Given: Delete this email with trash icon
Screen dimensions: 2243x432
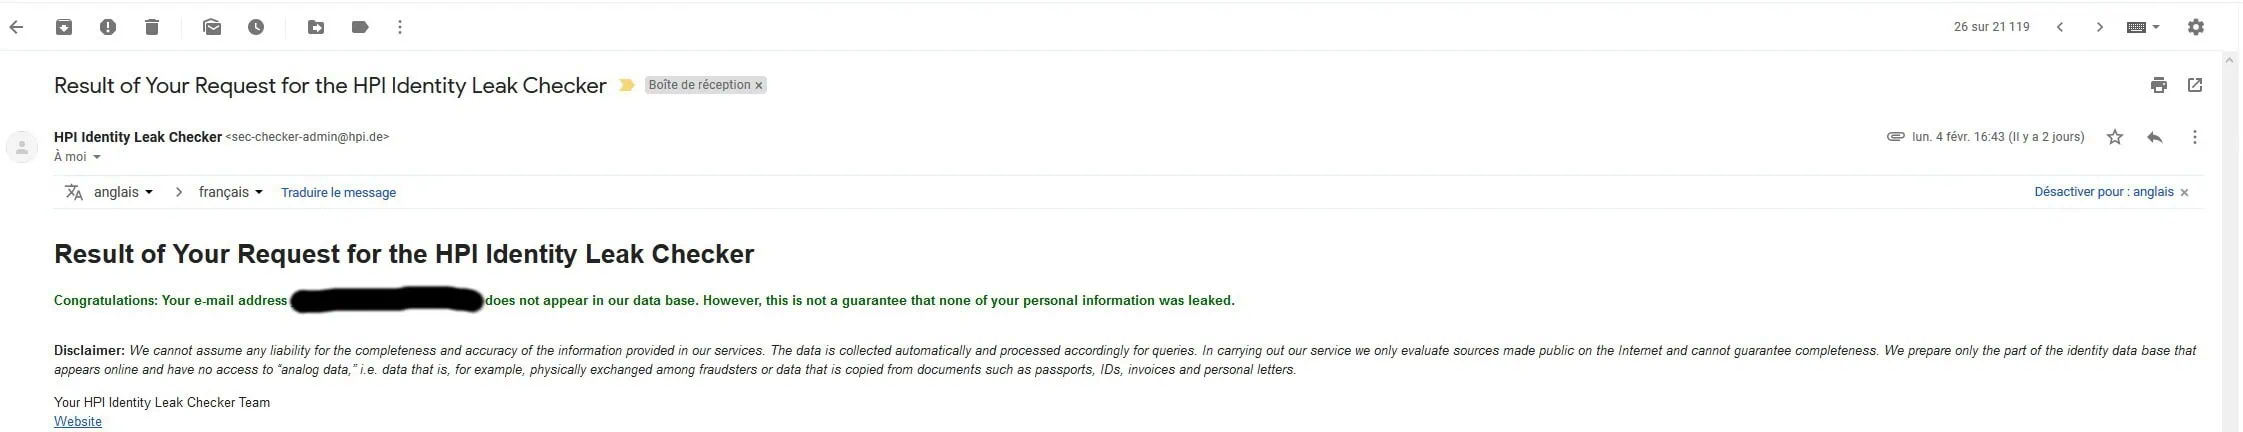Looking at the screenshot, I should [x=152, y=27].
